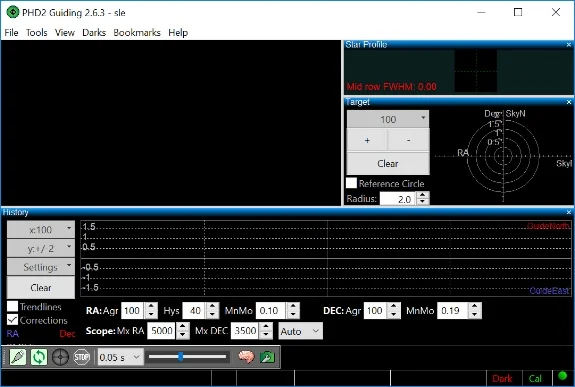The width and height of the screenshot is (575, 387).
Task: Click the camera settings wrench icon
Action: click(267, 357)
